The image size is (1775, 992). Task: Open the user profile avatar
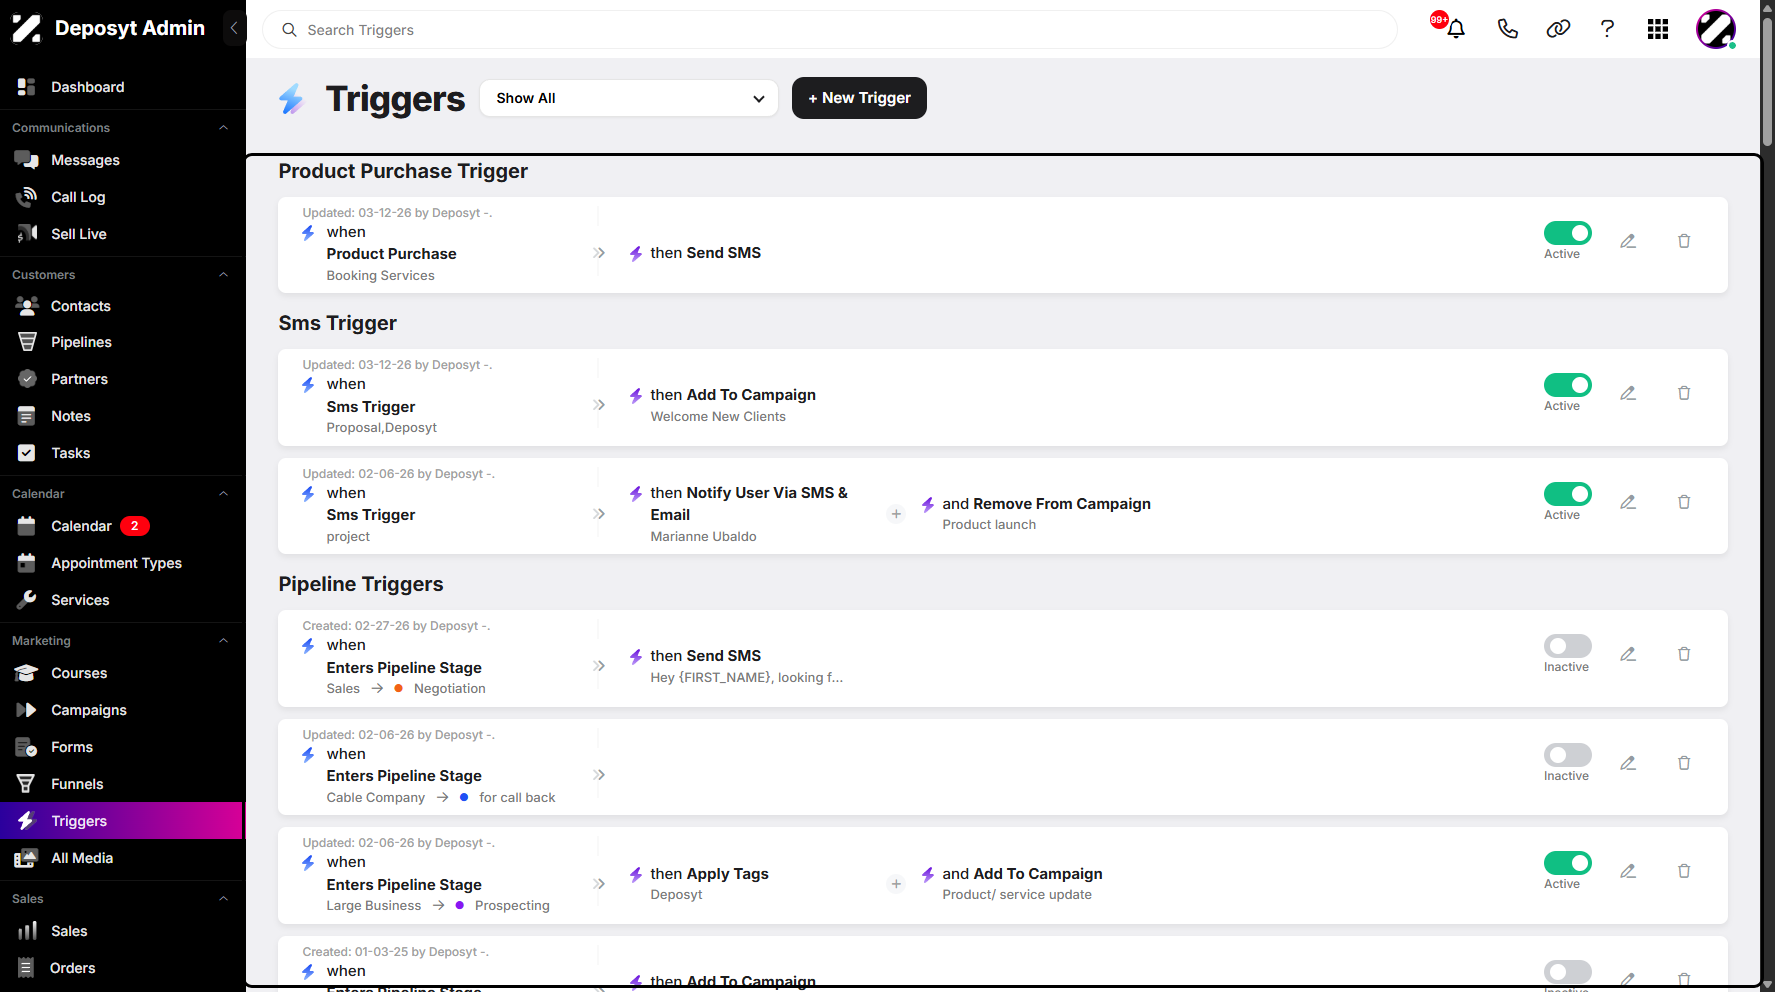pyautogui.click(x=1715, y=29)
